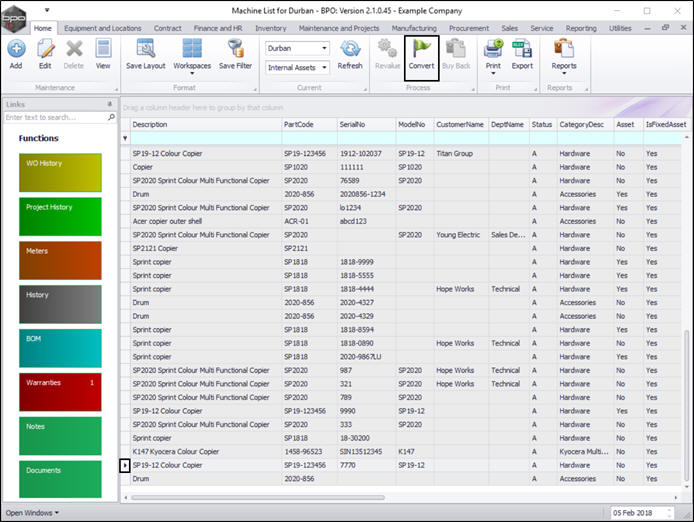This screenshot has height=522, width=694.
Task: Export the list to Excel
Action: coord(522,48)
